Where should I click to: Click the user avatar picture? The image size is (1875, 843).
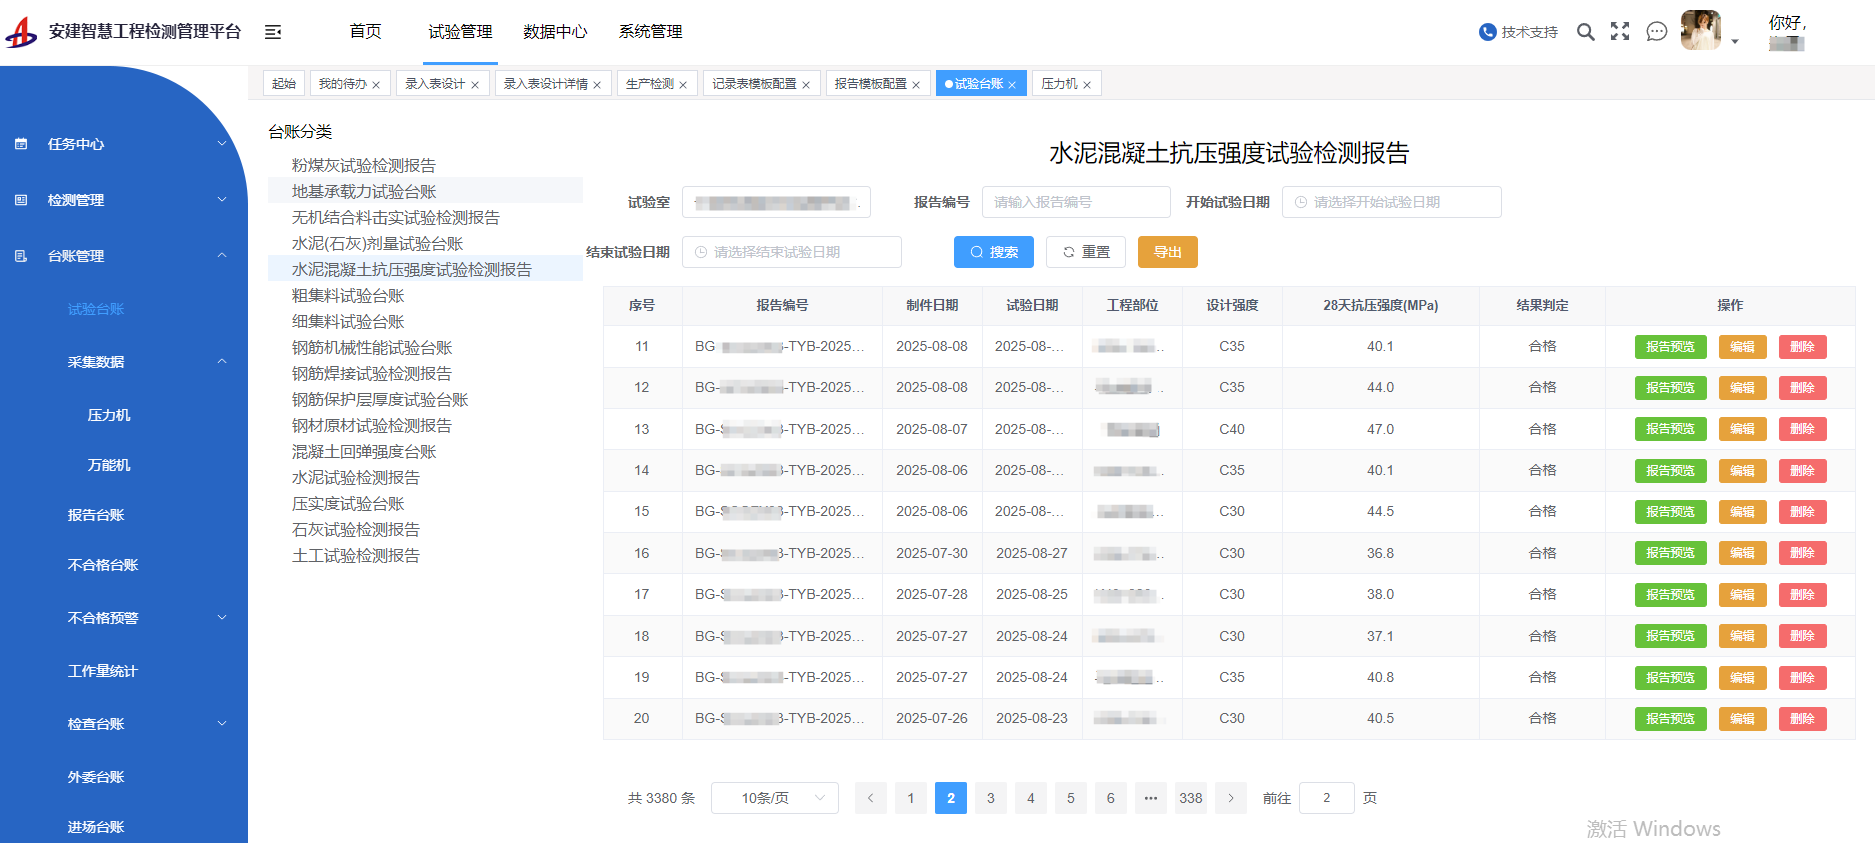click(1700, 30)
